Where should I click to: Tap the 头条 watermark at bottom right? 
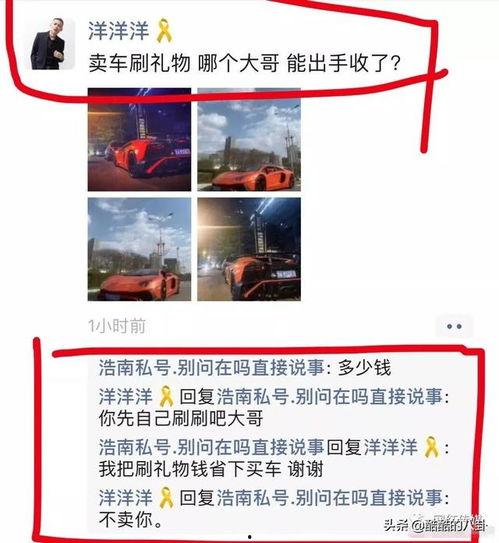click(434, 526)
